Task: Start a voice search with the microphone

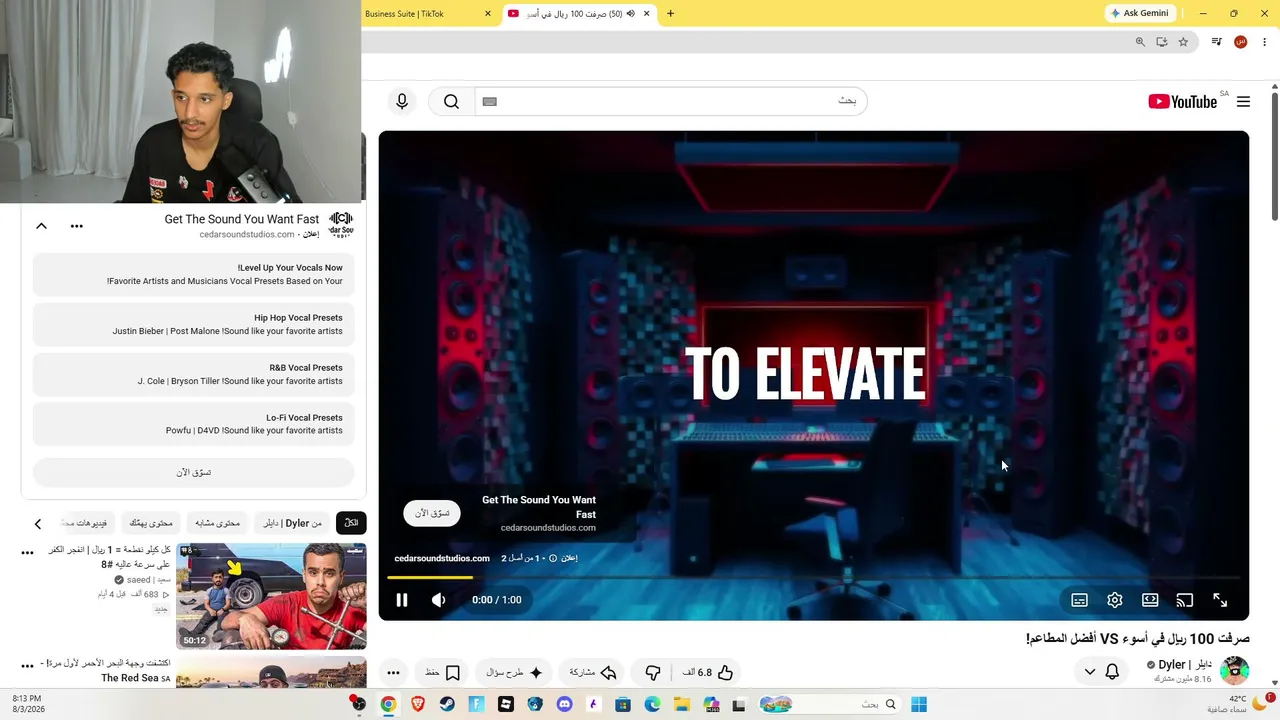Action: 402,101
